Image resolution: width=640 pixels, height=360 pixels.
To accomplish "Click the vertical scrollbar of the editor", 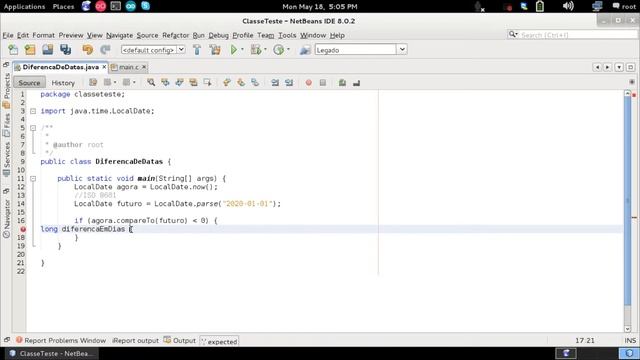I will (x=627, y=202).
